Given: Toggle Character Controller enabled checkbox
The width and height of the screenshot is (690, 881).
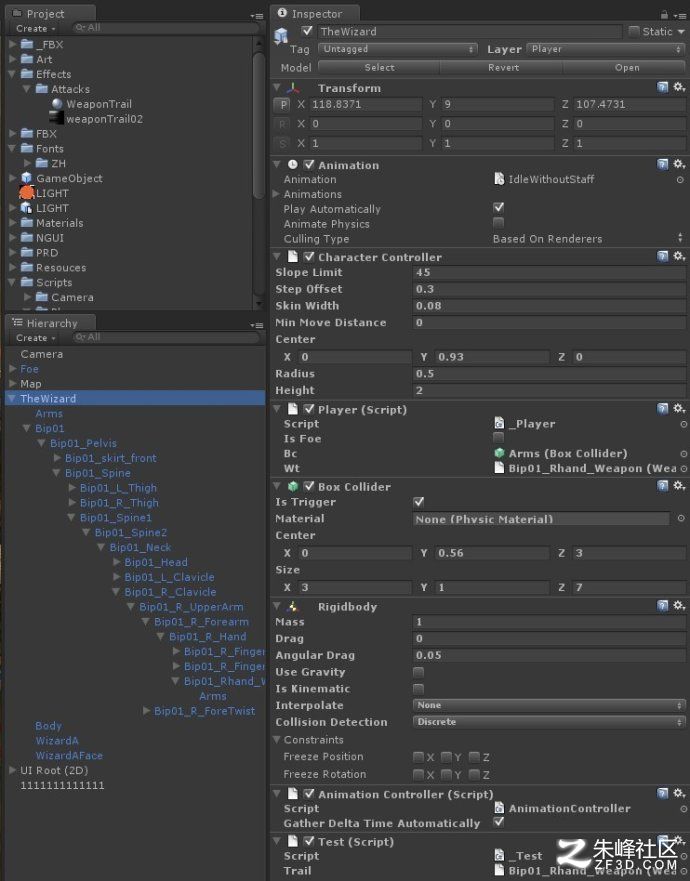Looking at the screenshot, I should click(309, 257).
